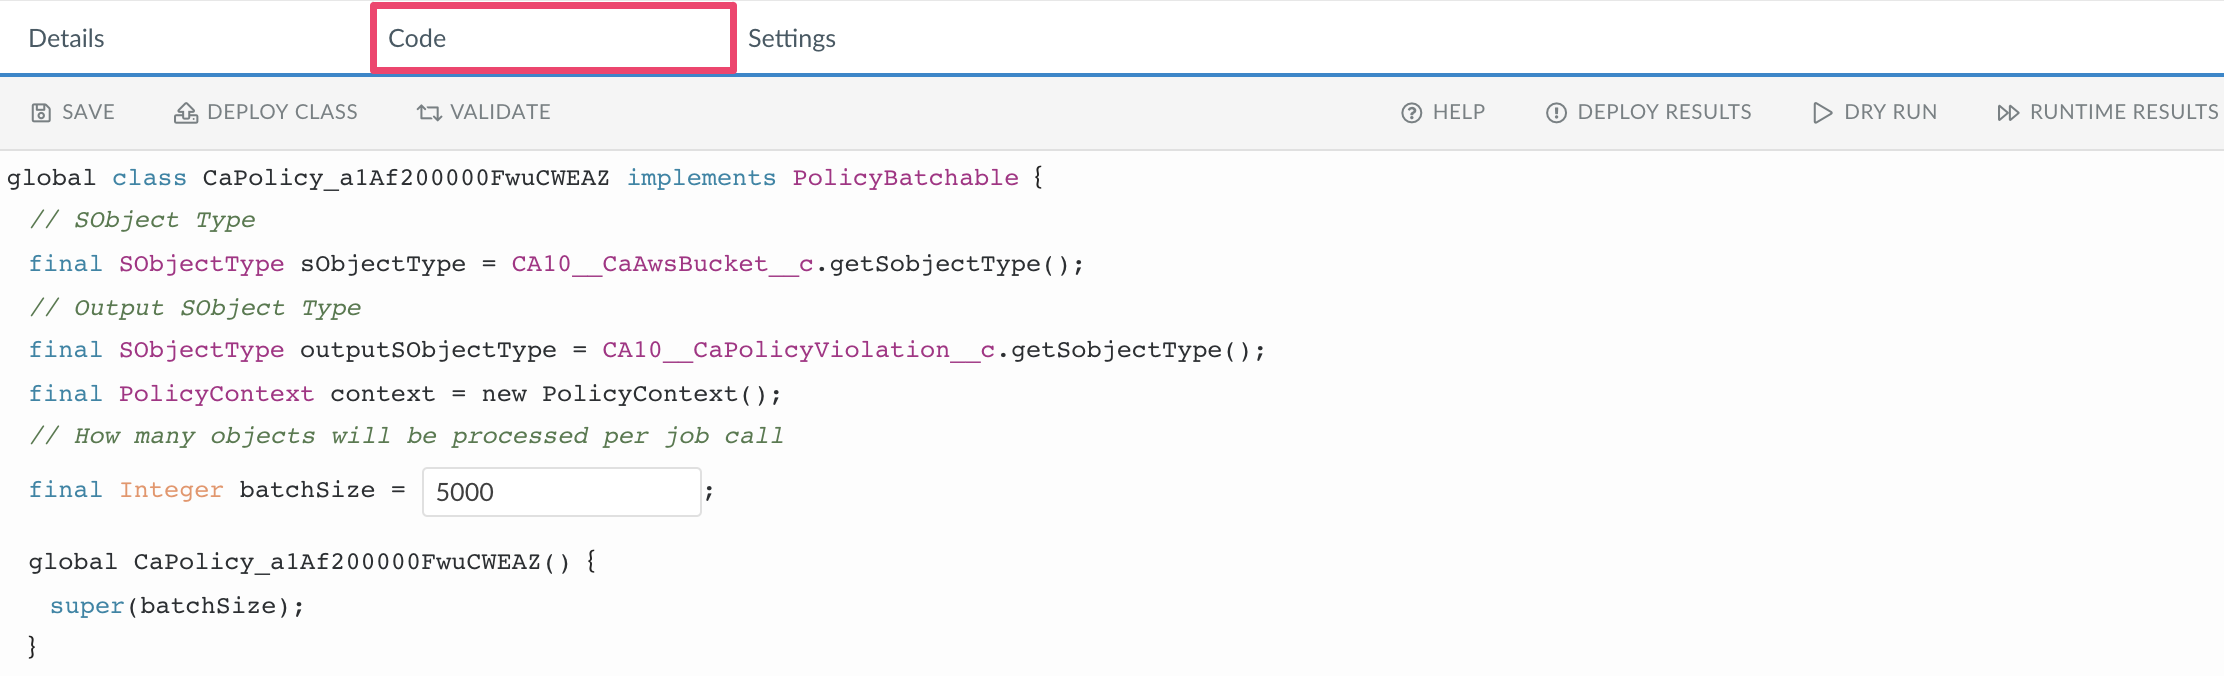Click the Save floppy disk icon

coord(41,113)
